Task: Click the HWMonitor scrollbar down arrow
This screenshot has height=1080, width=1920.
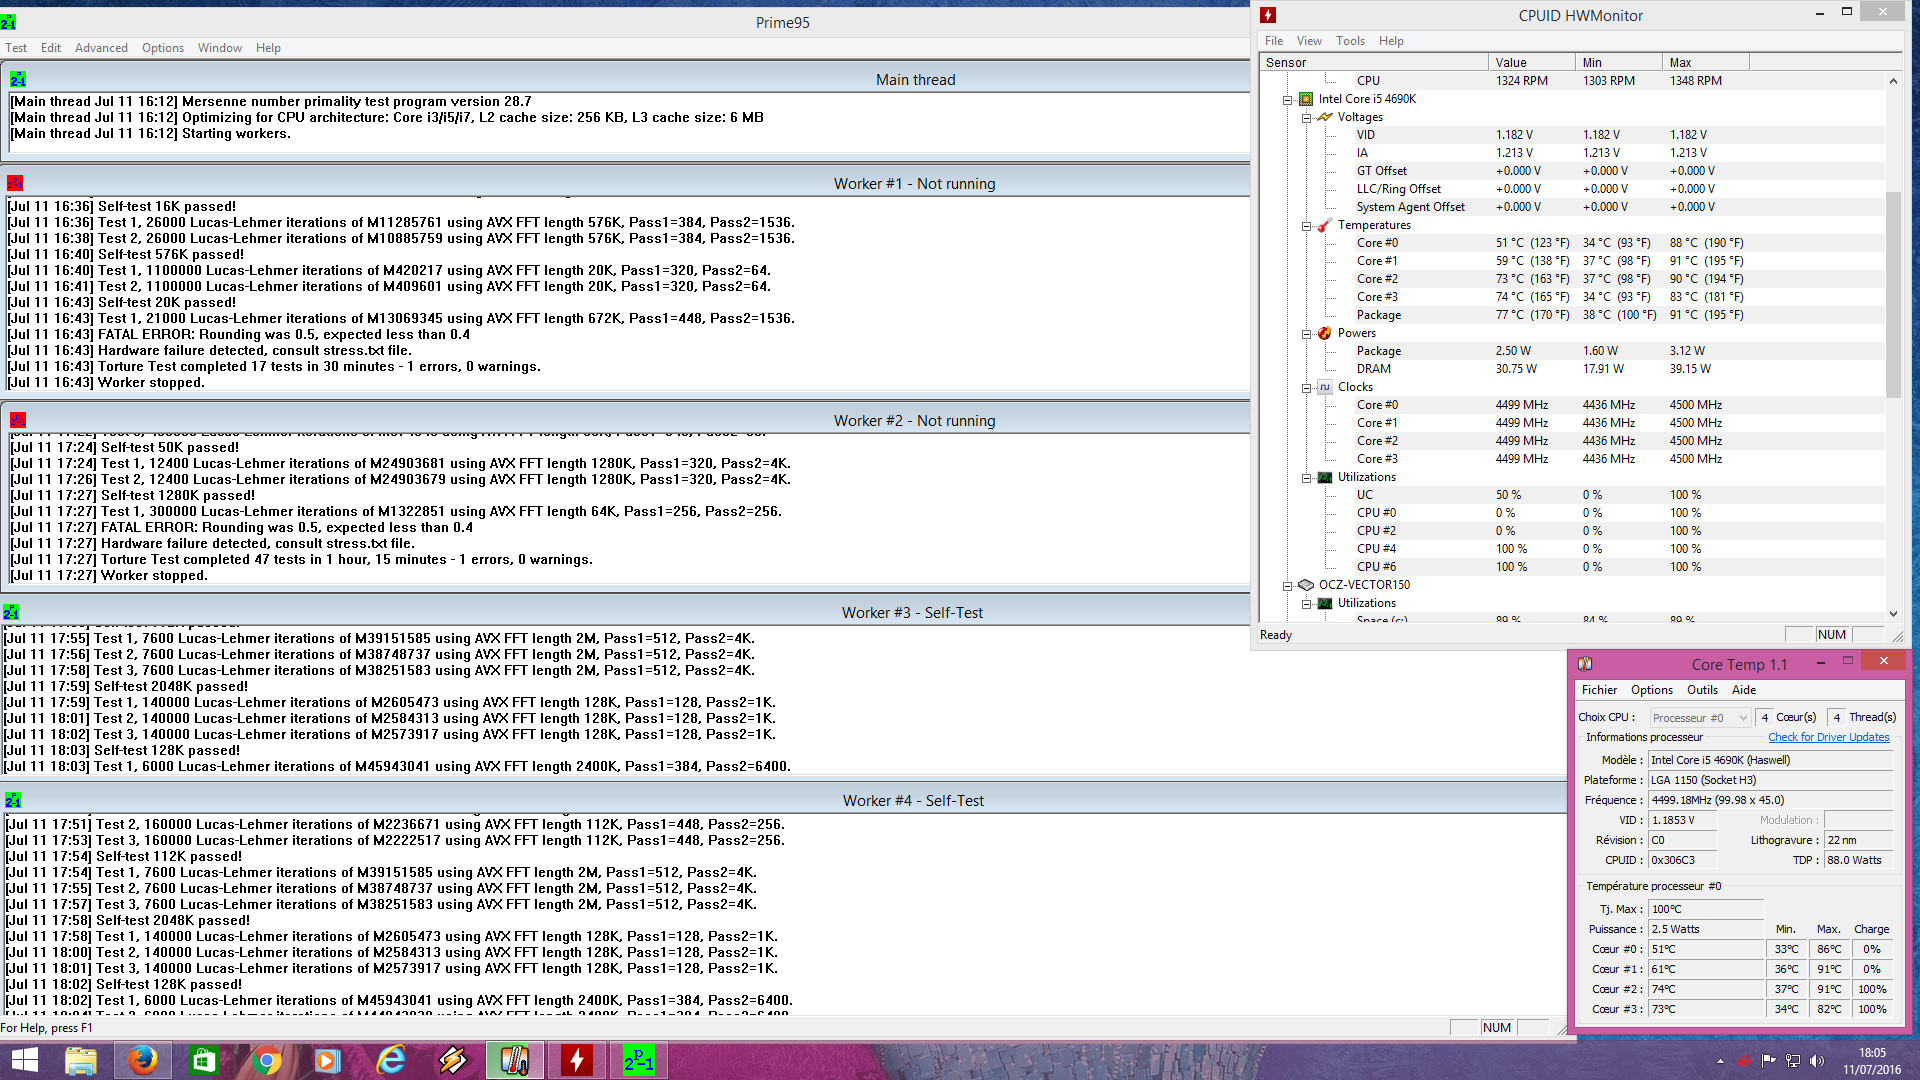Action: pyautogui.click(x=1893, y=613)
